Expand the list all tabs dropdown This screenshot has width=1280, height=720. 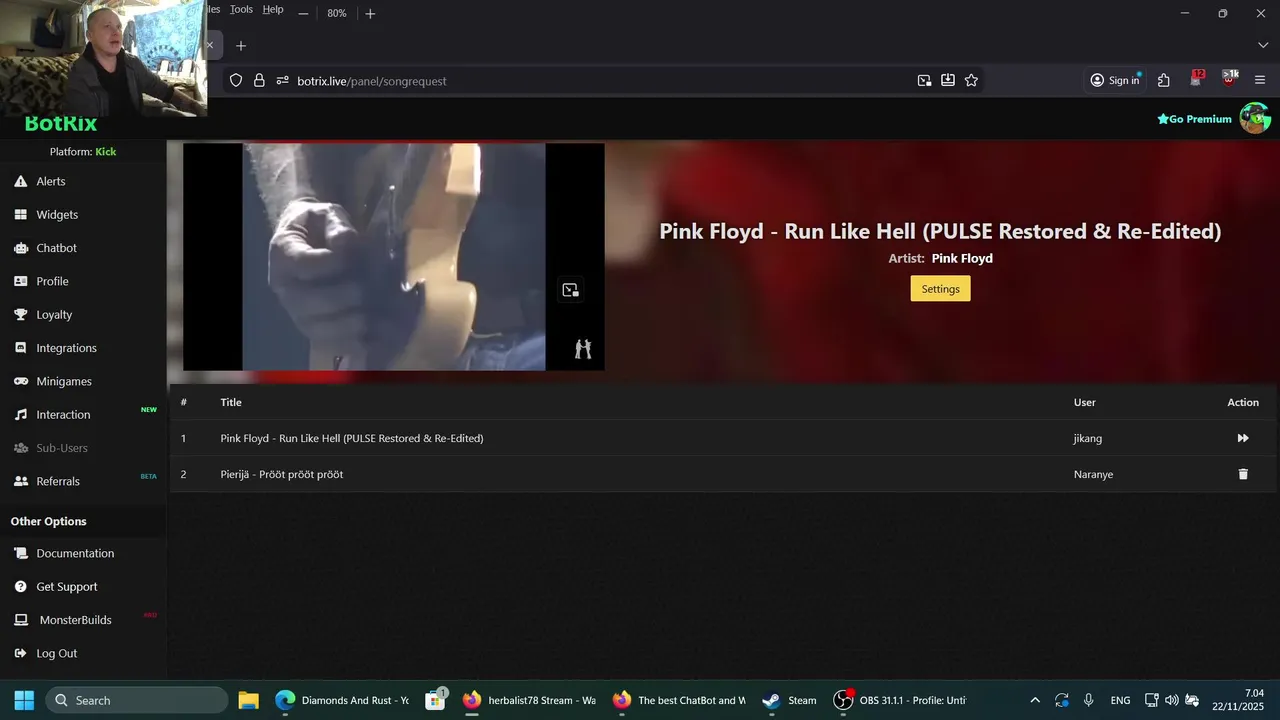point(1262,46)
